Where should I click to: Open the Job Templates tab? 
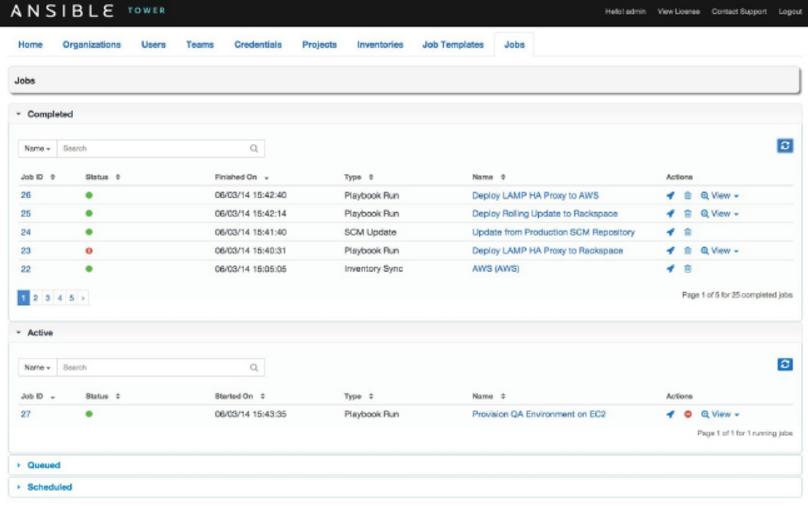[x=453, y=45]
